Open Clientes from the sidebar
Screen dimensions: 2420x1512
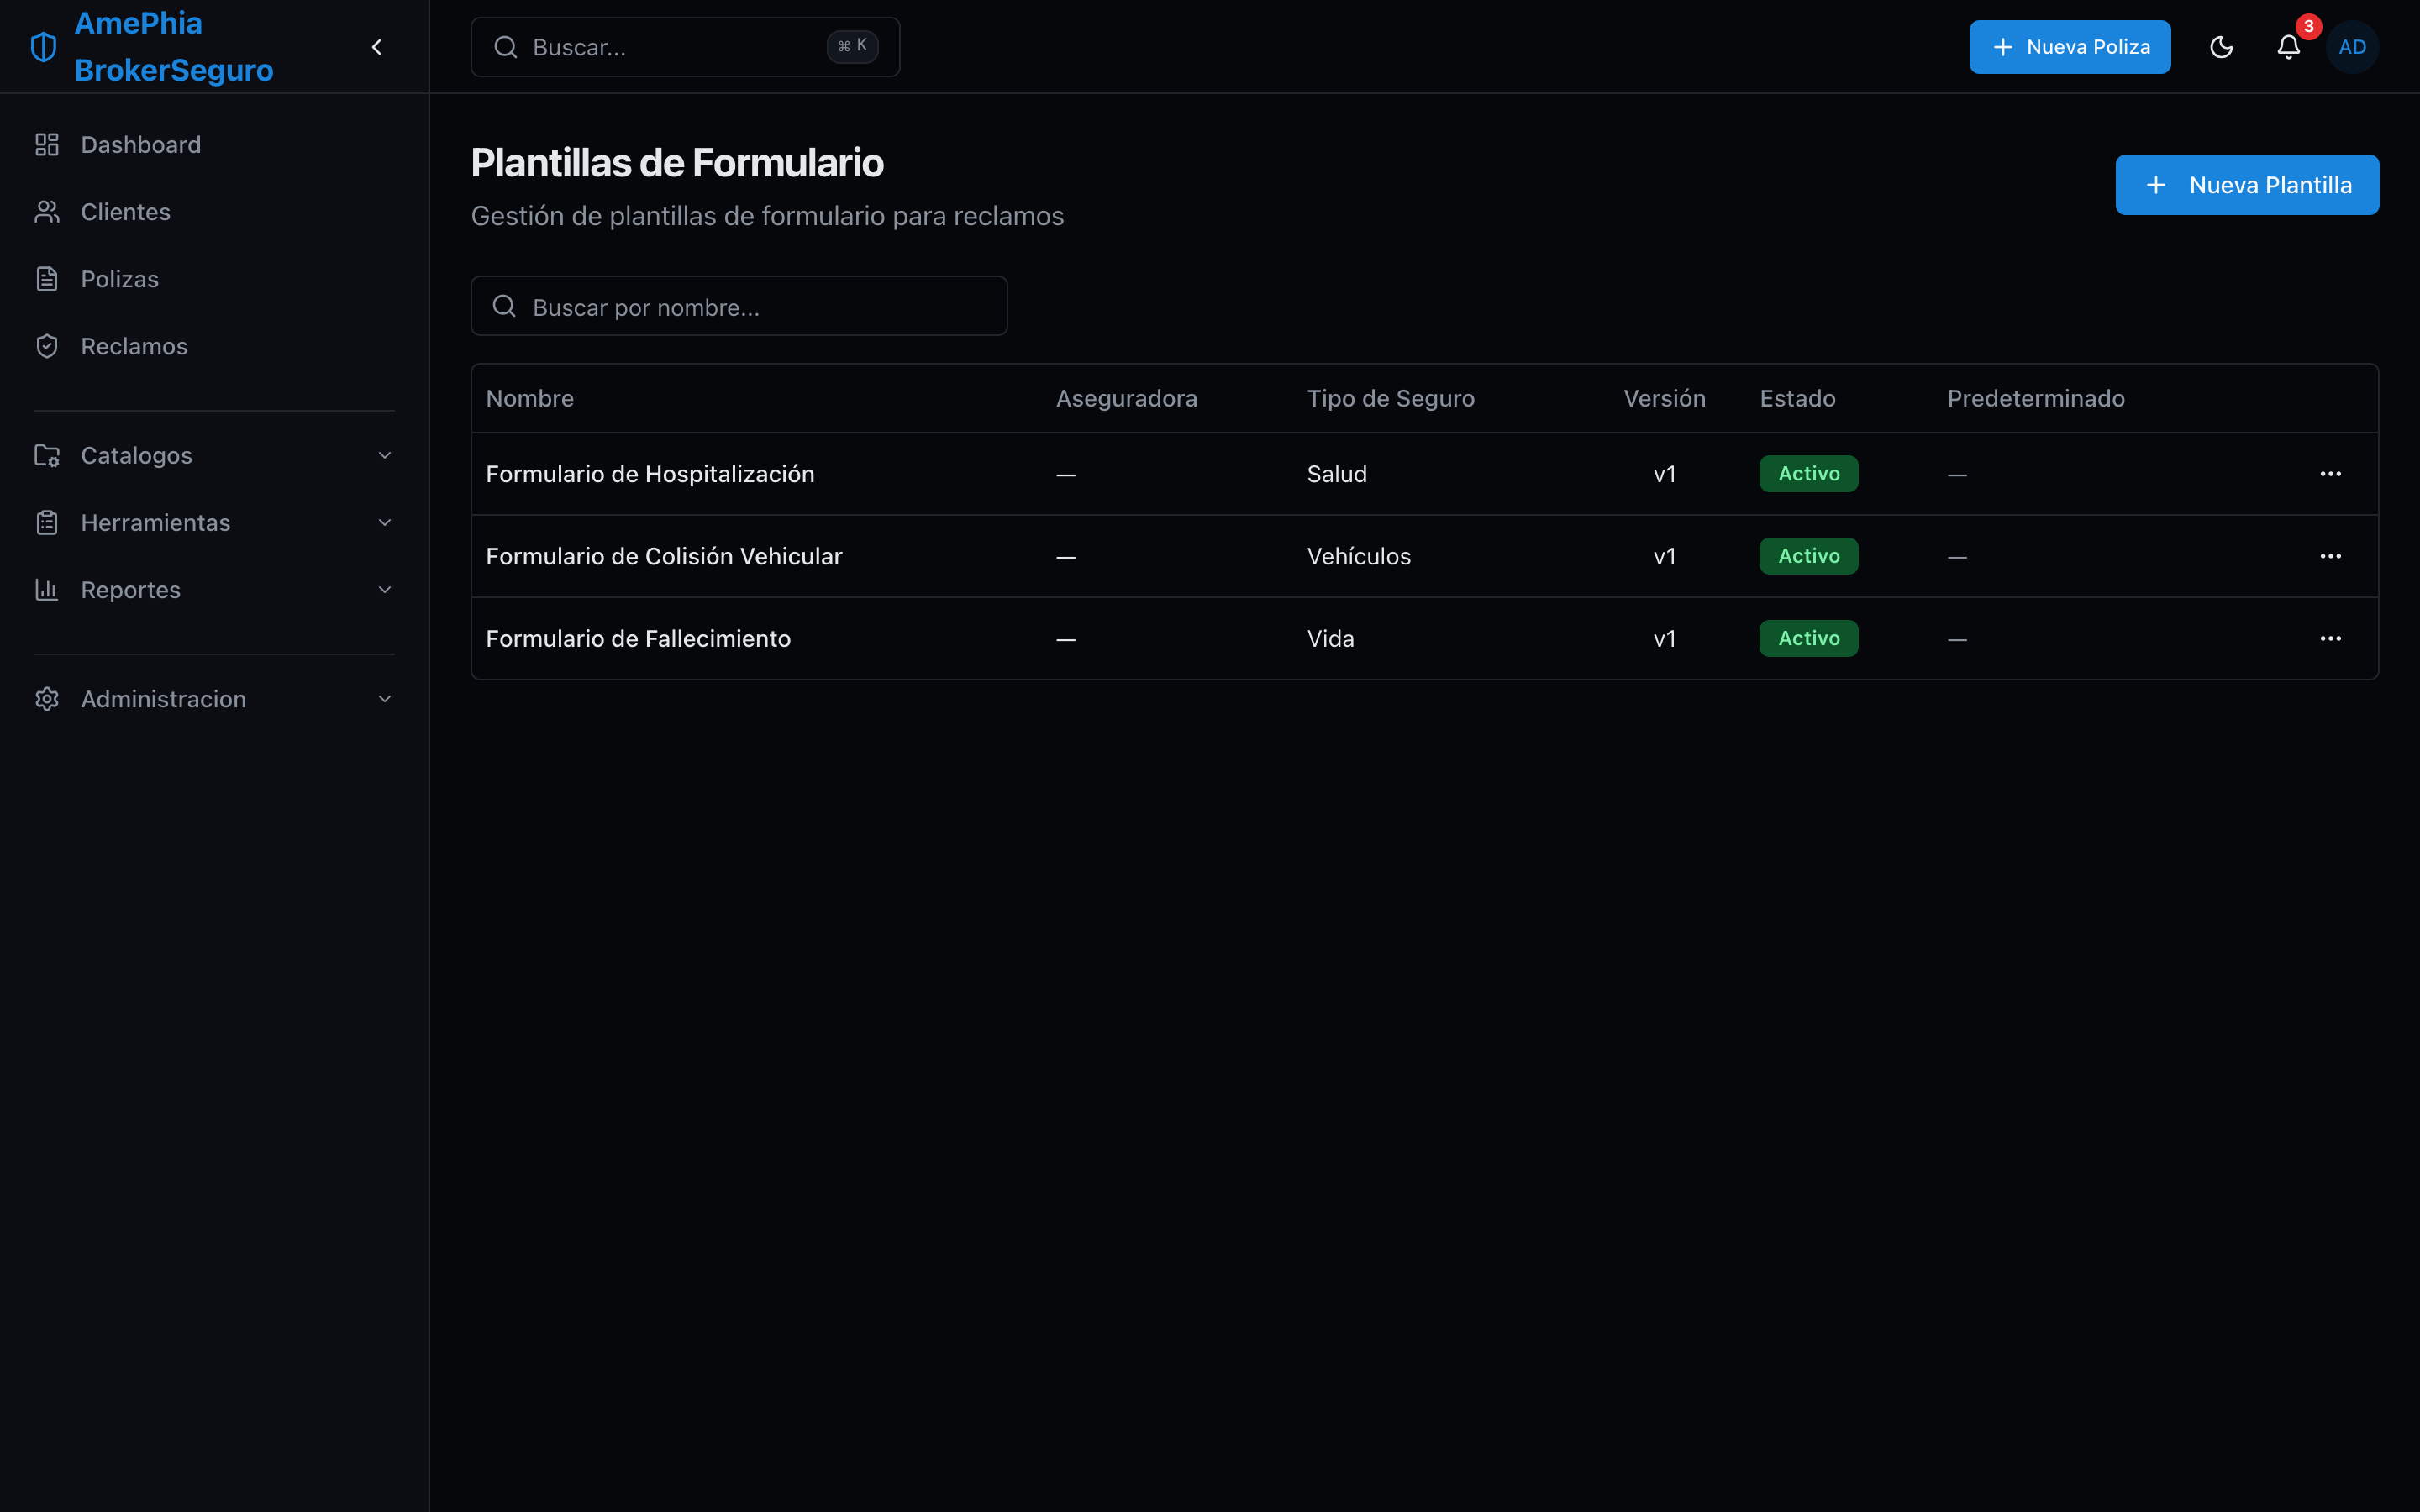pyautogui.click(x=214, y=212)
